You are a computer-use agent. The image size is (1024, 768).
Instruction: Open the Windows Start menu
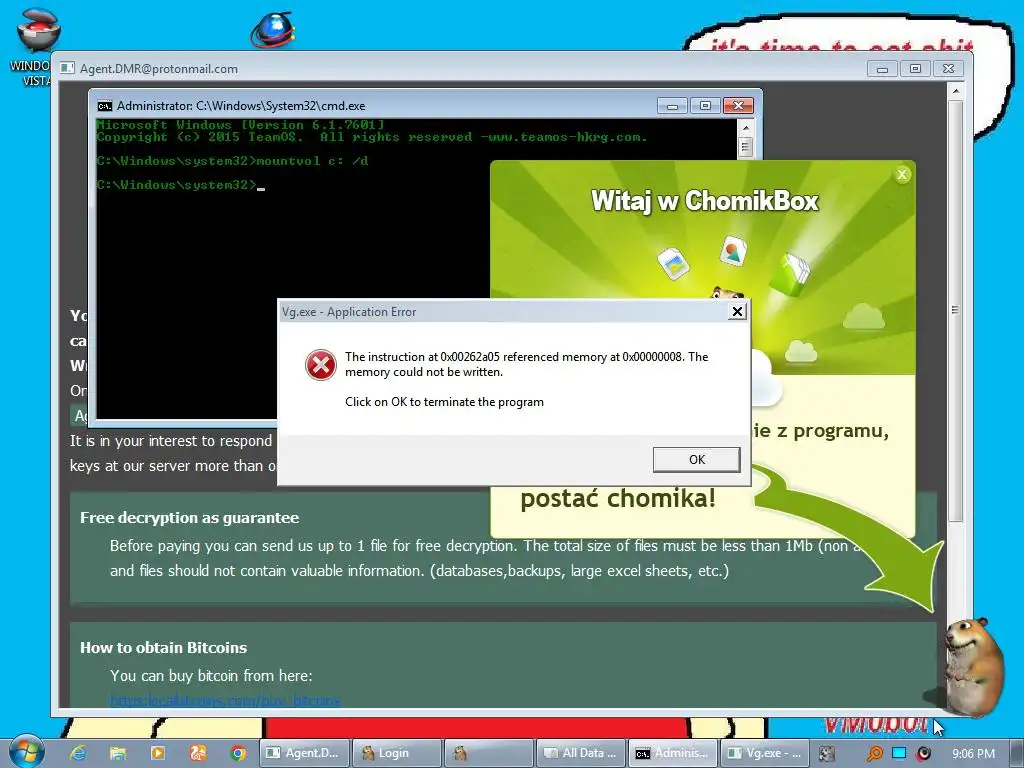27,752
